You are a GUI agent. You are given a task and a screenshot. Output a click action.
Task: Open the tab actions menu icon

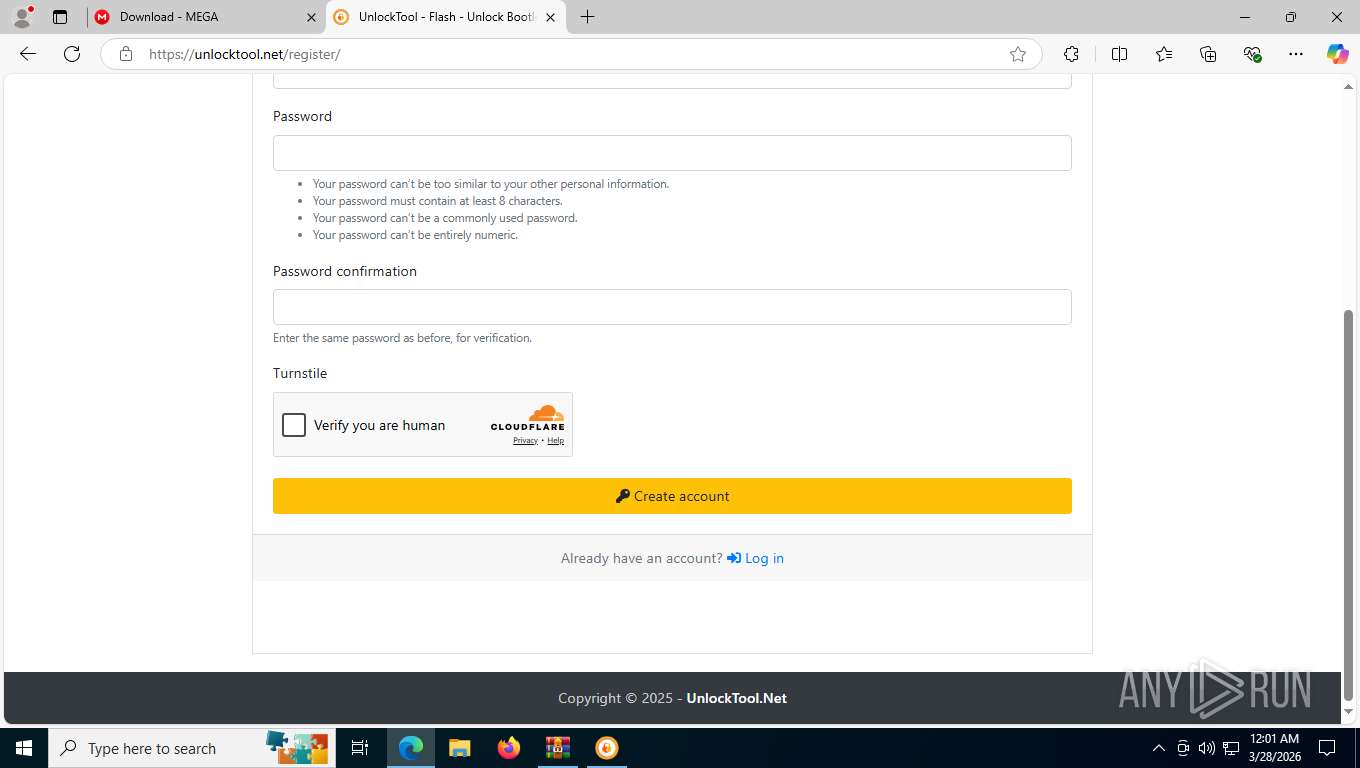pyautogui.click(x=60, y=17)
